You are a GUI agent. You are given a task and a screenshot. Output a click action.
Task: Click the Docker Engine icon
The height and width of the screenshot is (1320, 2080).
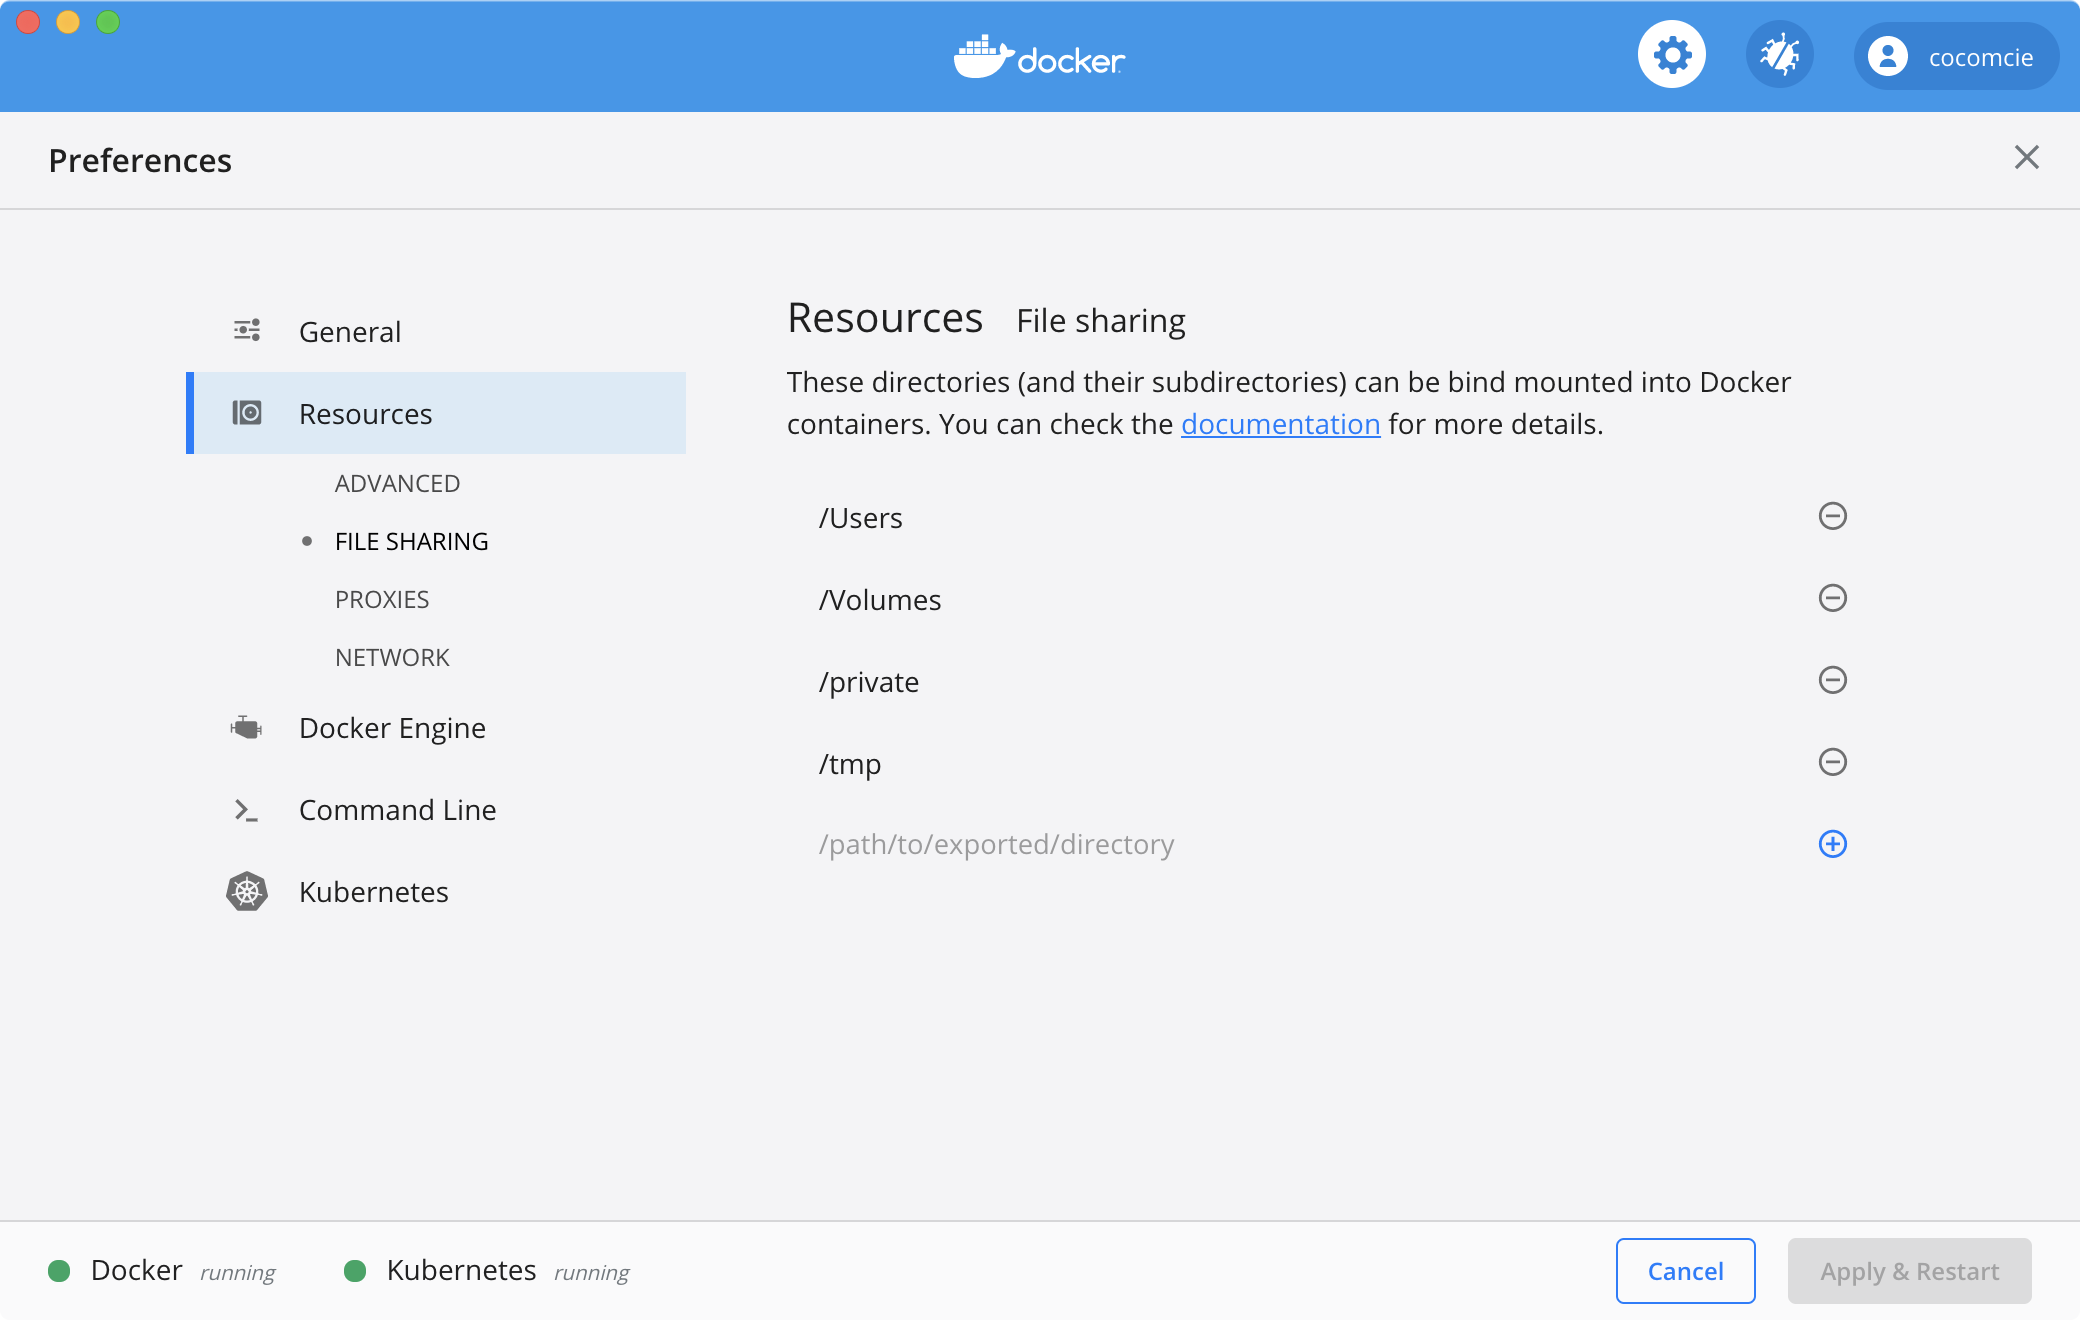246,727
